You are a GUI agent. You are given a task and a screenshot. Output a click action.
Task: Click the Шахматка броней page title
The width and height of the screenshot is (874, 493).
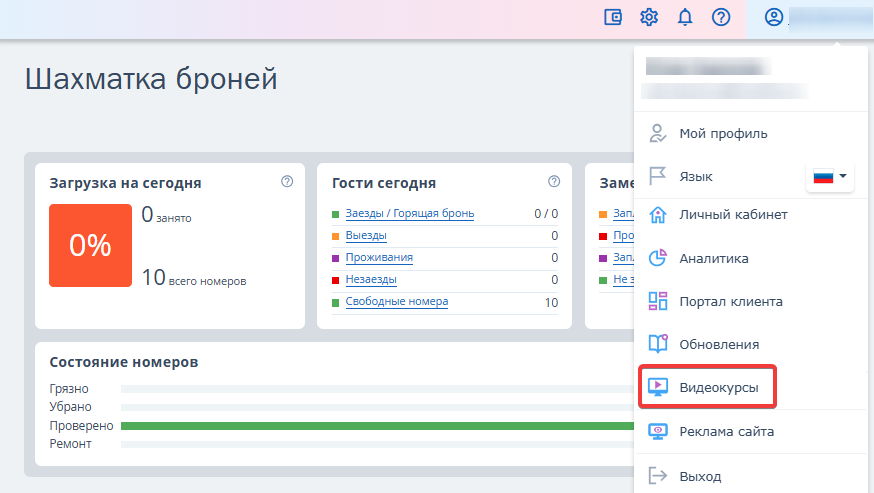tap(151, 79)
